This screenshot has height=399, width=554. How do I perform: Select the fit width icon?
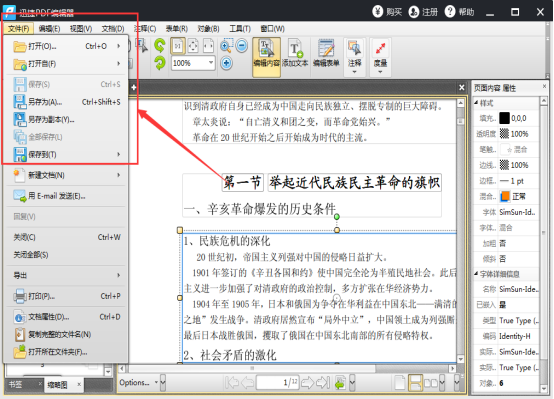[x=208, y=46]
